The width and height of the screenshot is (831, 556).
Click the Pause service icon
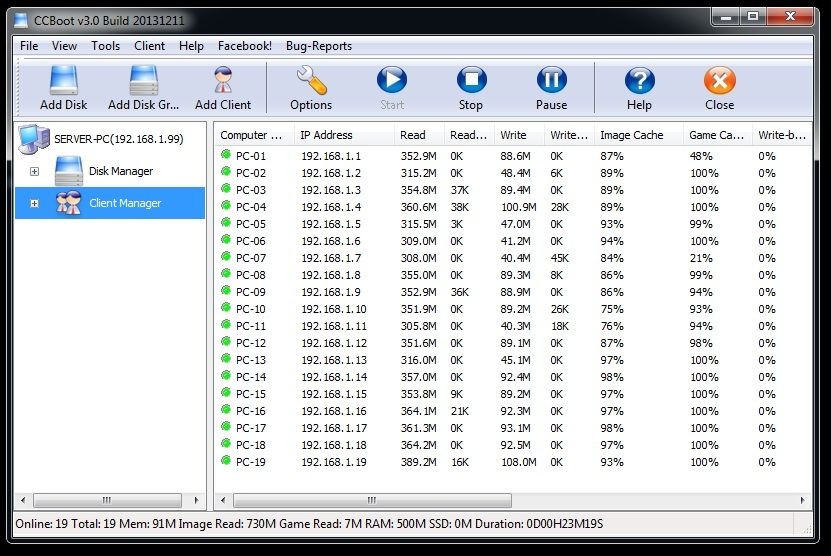point(551,80)
